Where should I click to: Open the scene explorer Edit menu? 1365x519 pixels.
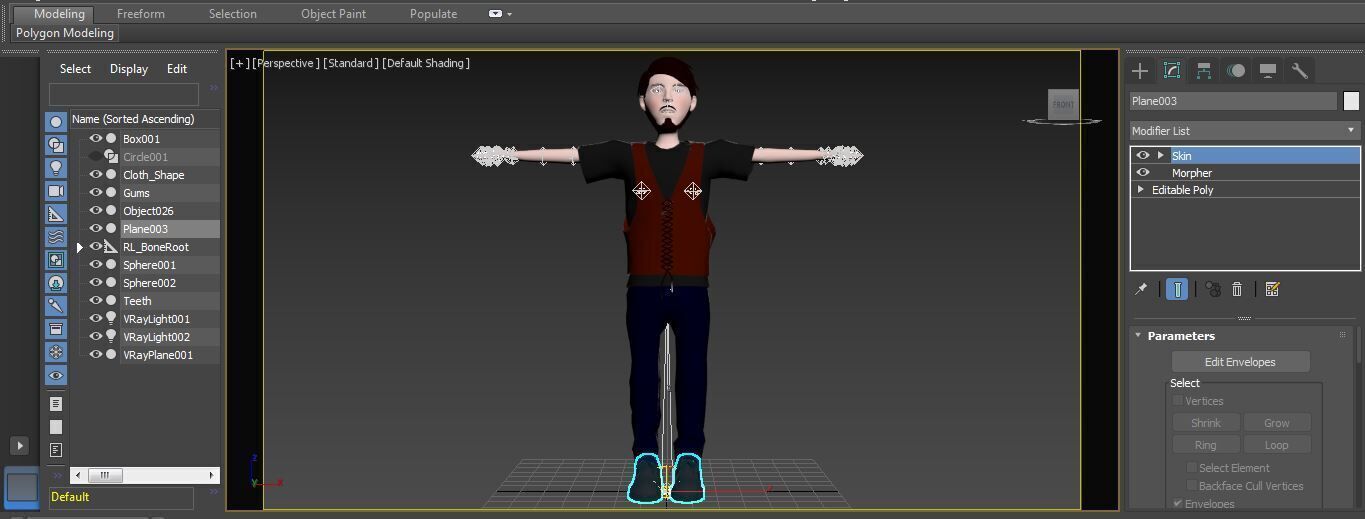177,69
